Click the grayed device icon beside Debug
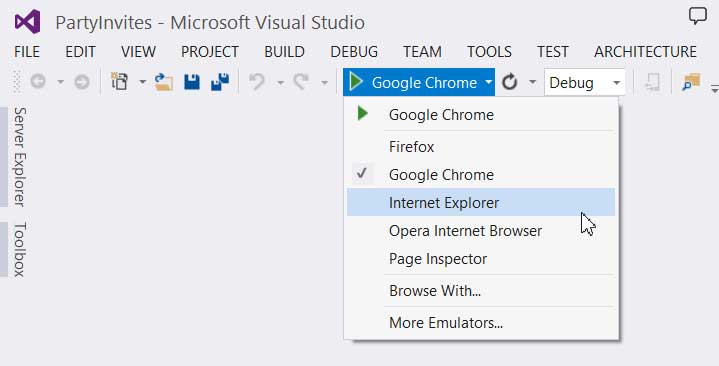 click(652, 82)
